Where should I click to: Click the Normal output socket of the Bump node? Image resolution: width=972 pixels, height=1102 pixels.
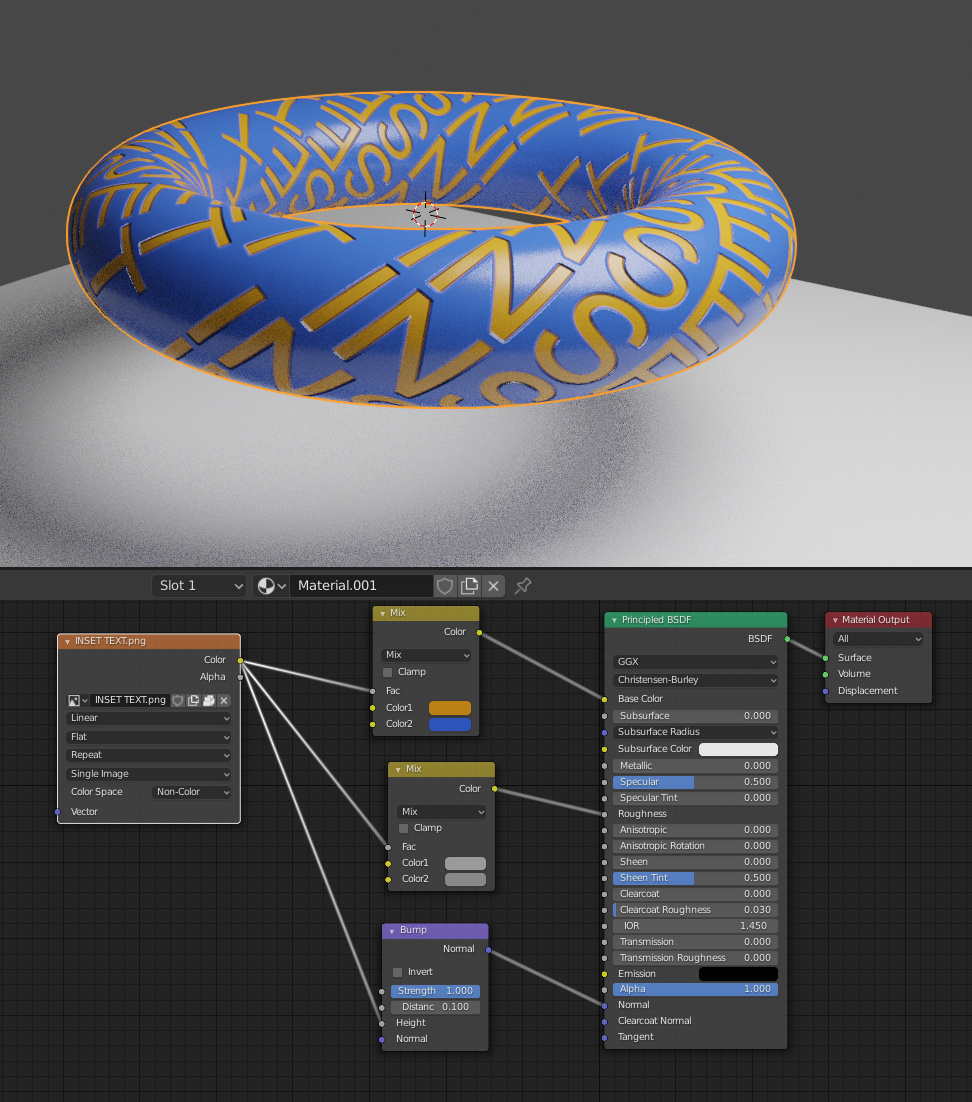(x=488, y=949)
